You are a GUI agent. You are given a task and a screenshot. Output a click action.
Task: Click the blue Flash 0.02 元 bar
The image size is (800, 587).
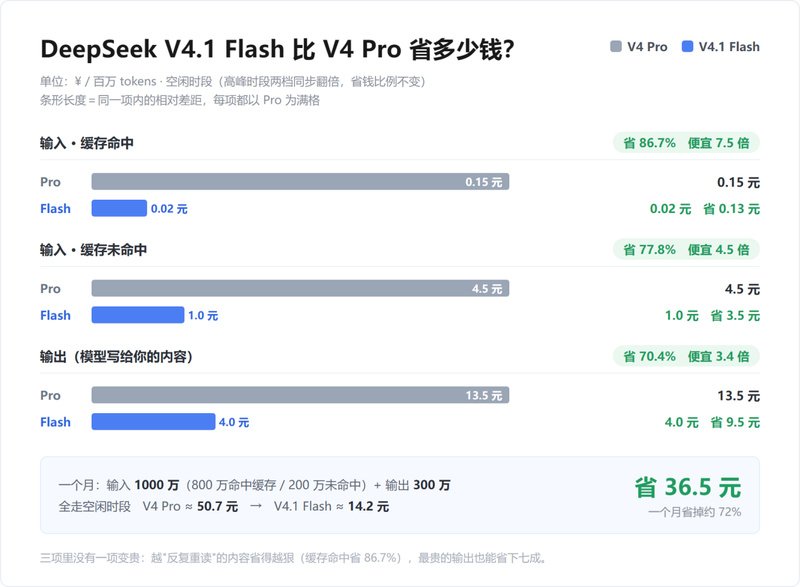119,208
